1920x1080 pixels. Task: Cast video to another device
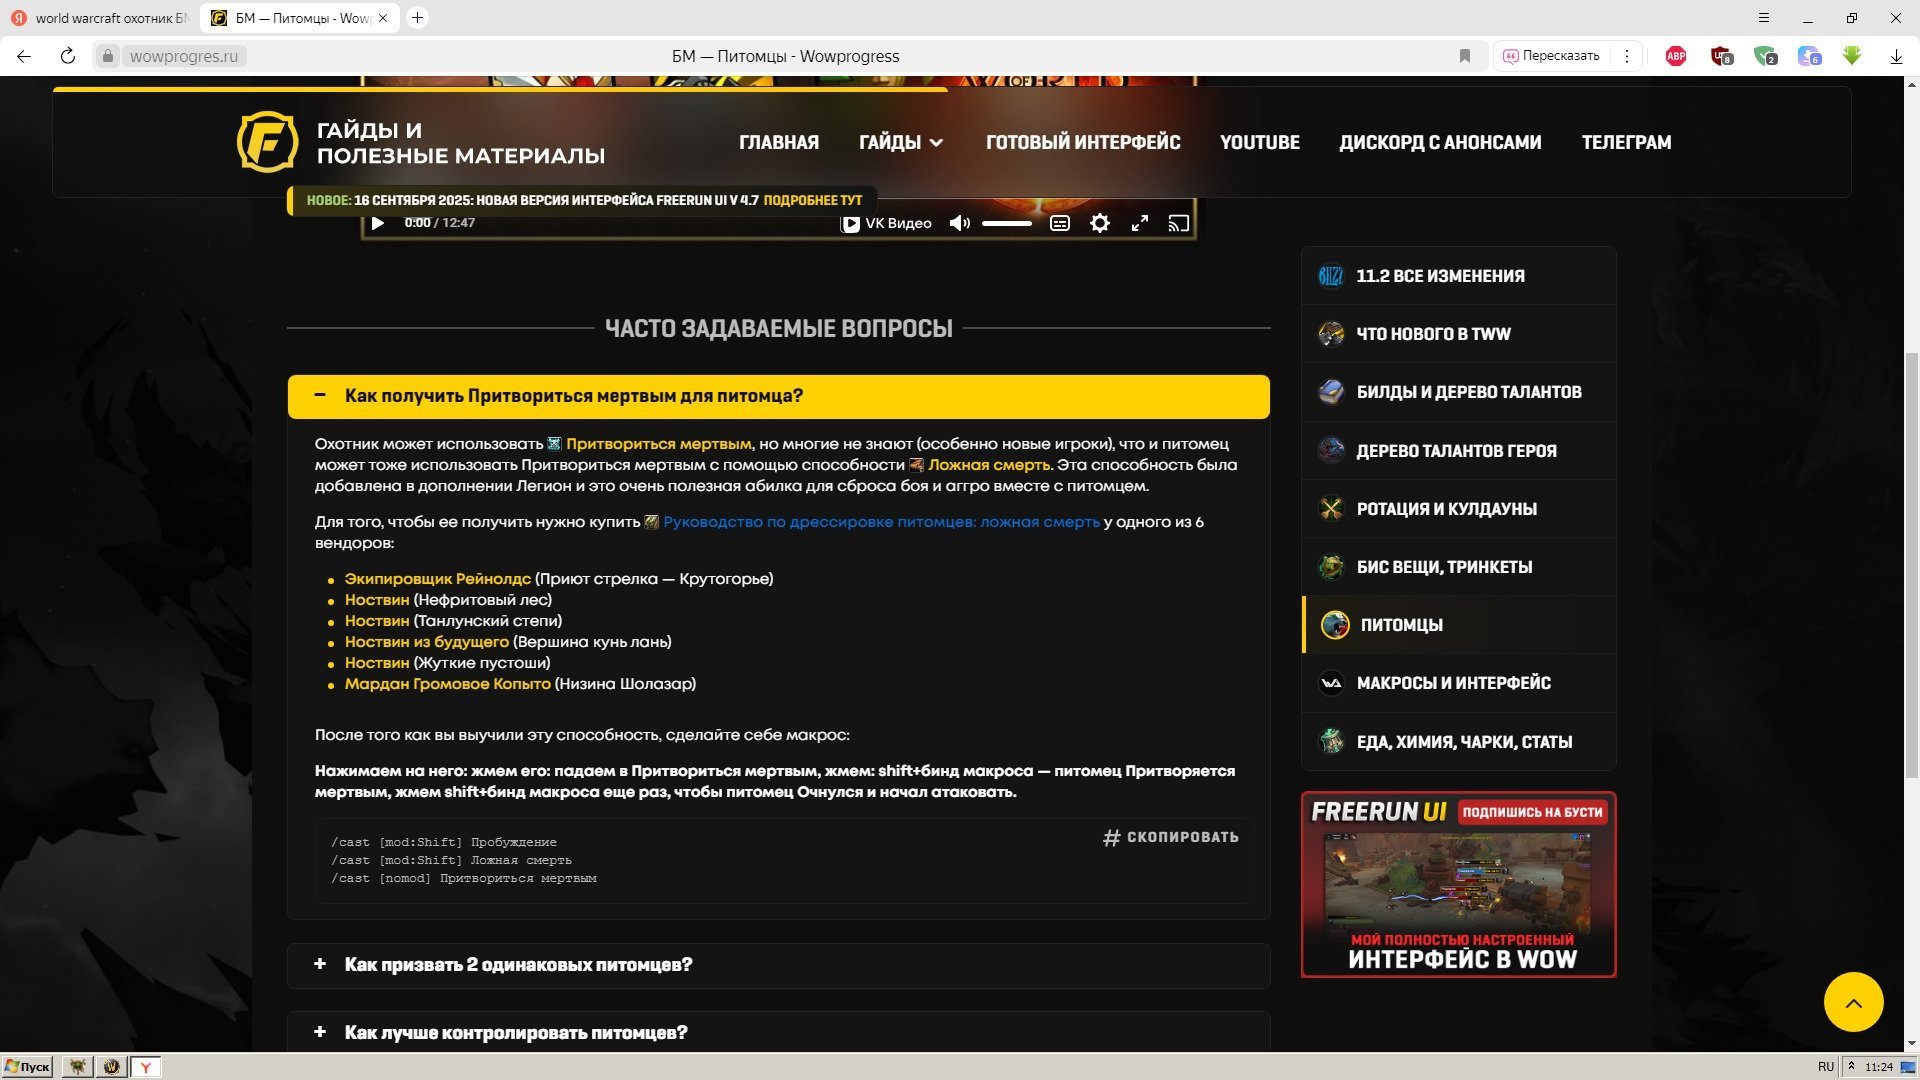click(x=1179, y=223)
